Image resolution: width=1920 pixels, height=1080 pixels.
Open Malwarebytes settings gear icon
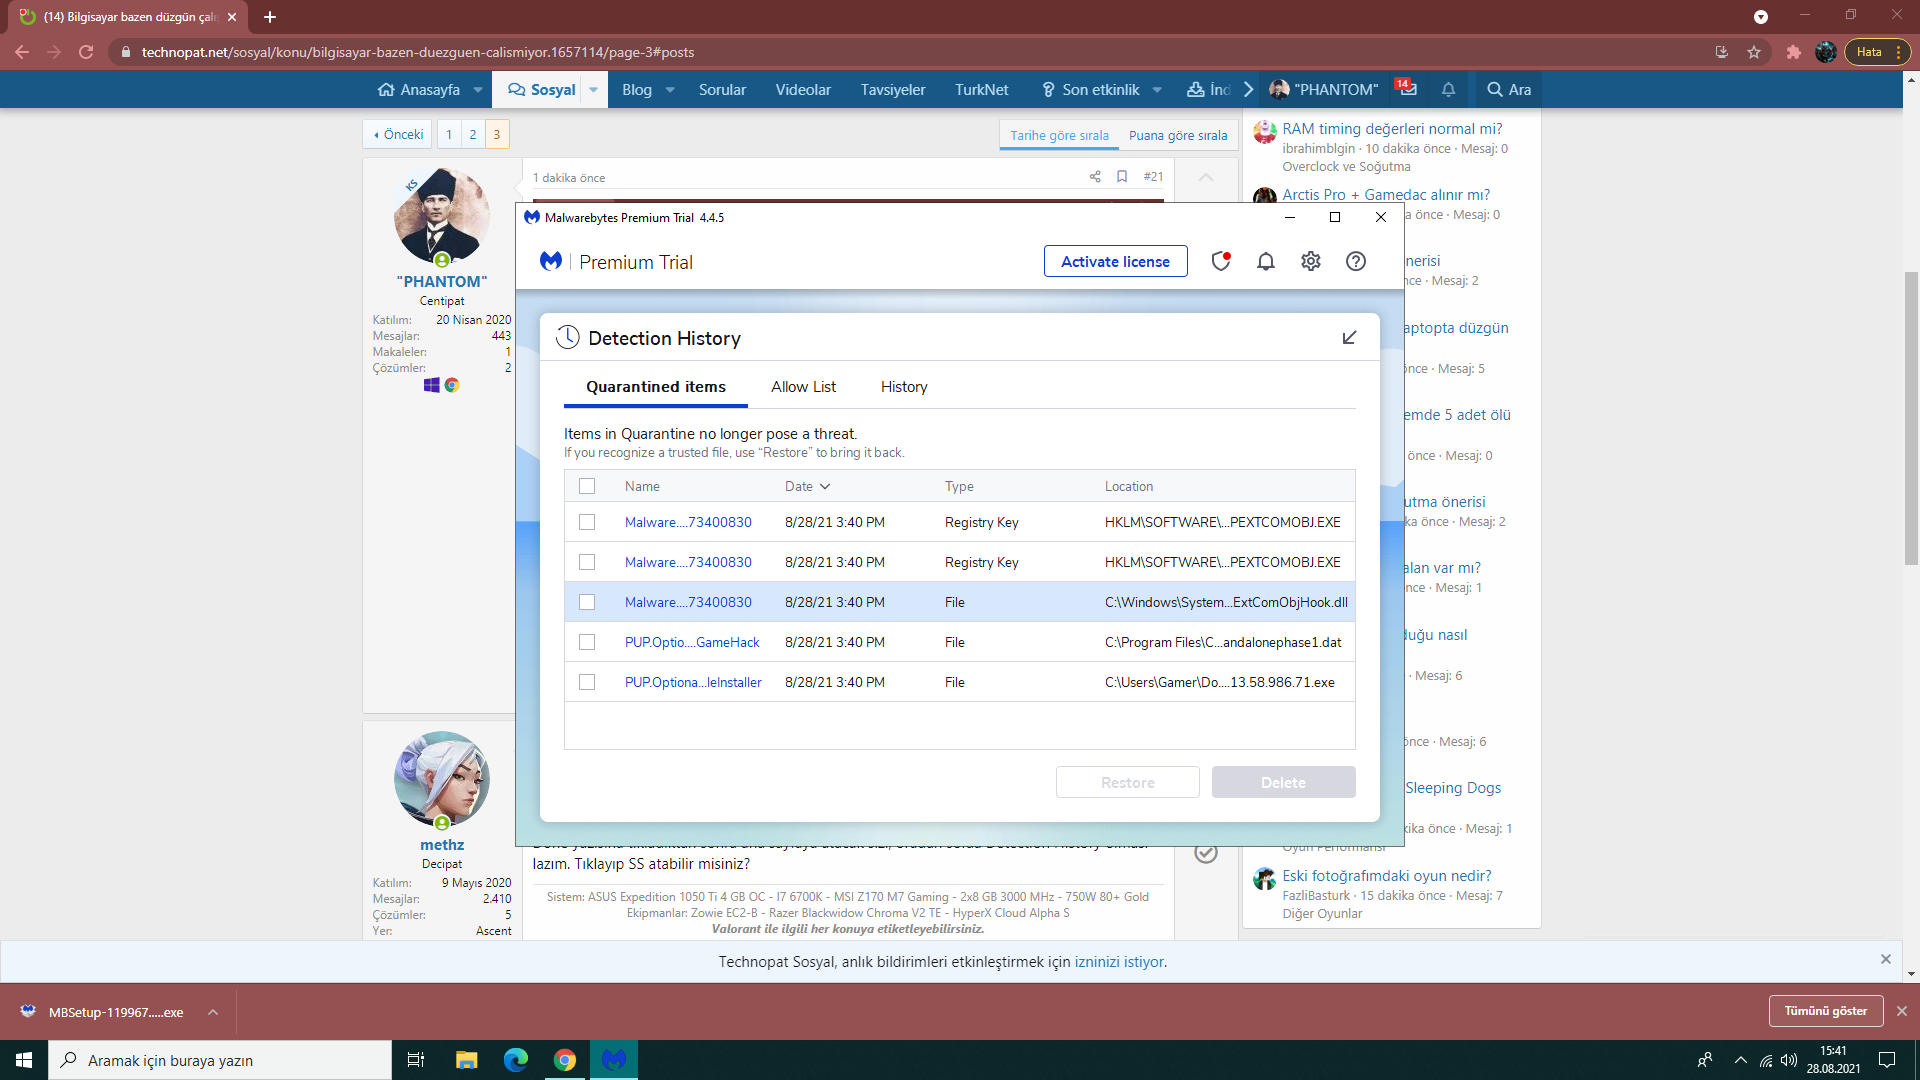coord(1310,261)
